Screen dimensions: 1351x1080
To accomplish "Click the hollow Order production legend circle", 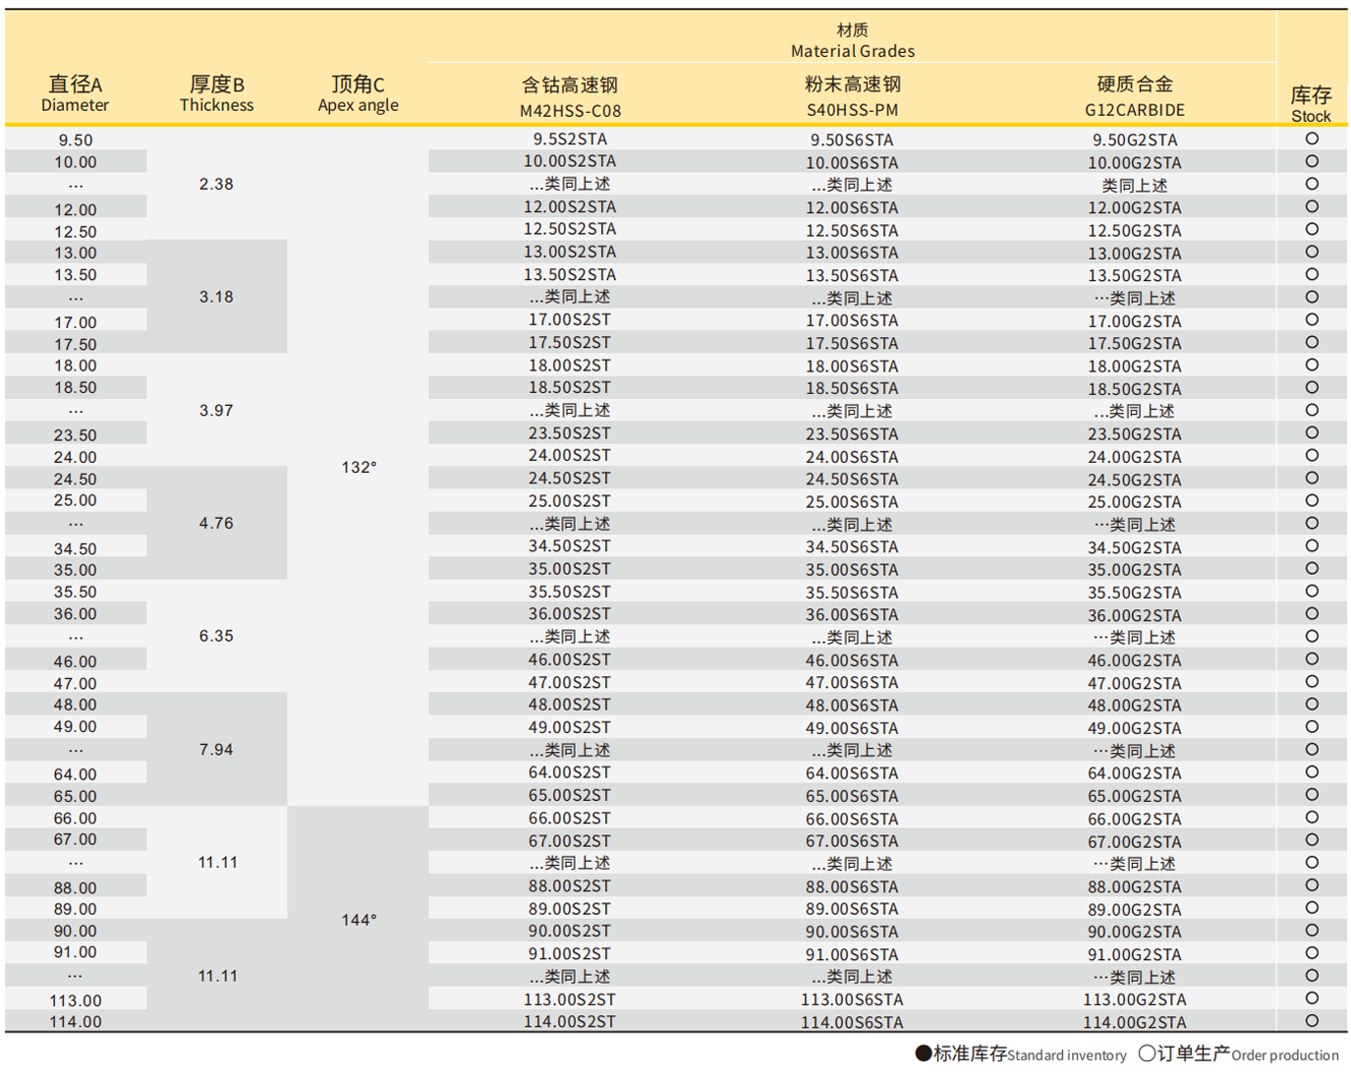I will coord(1147,1053).
